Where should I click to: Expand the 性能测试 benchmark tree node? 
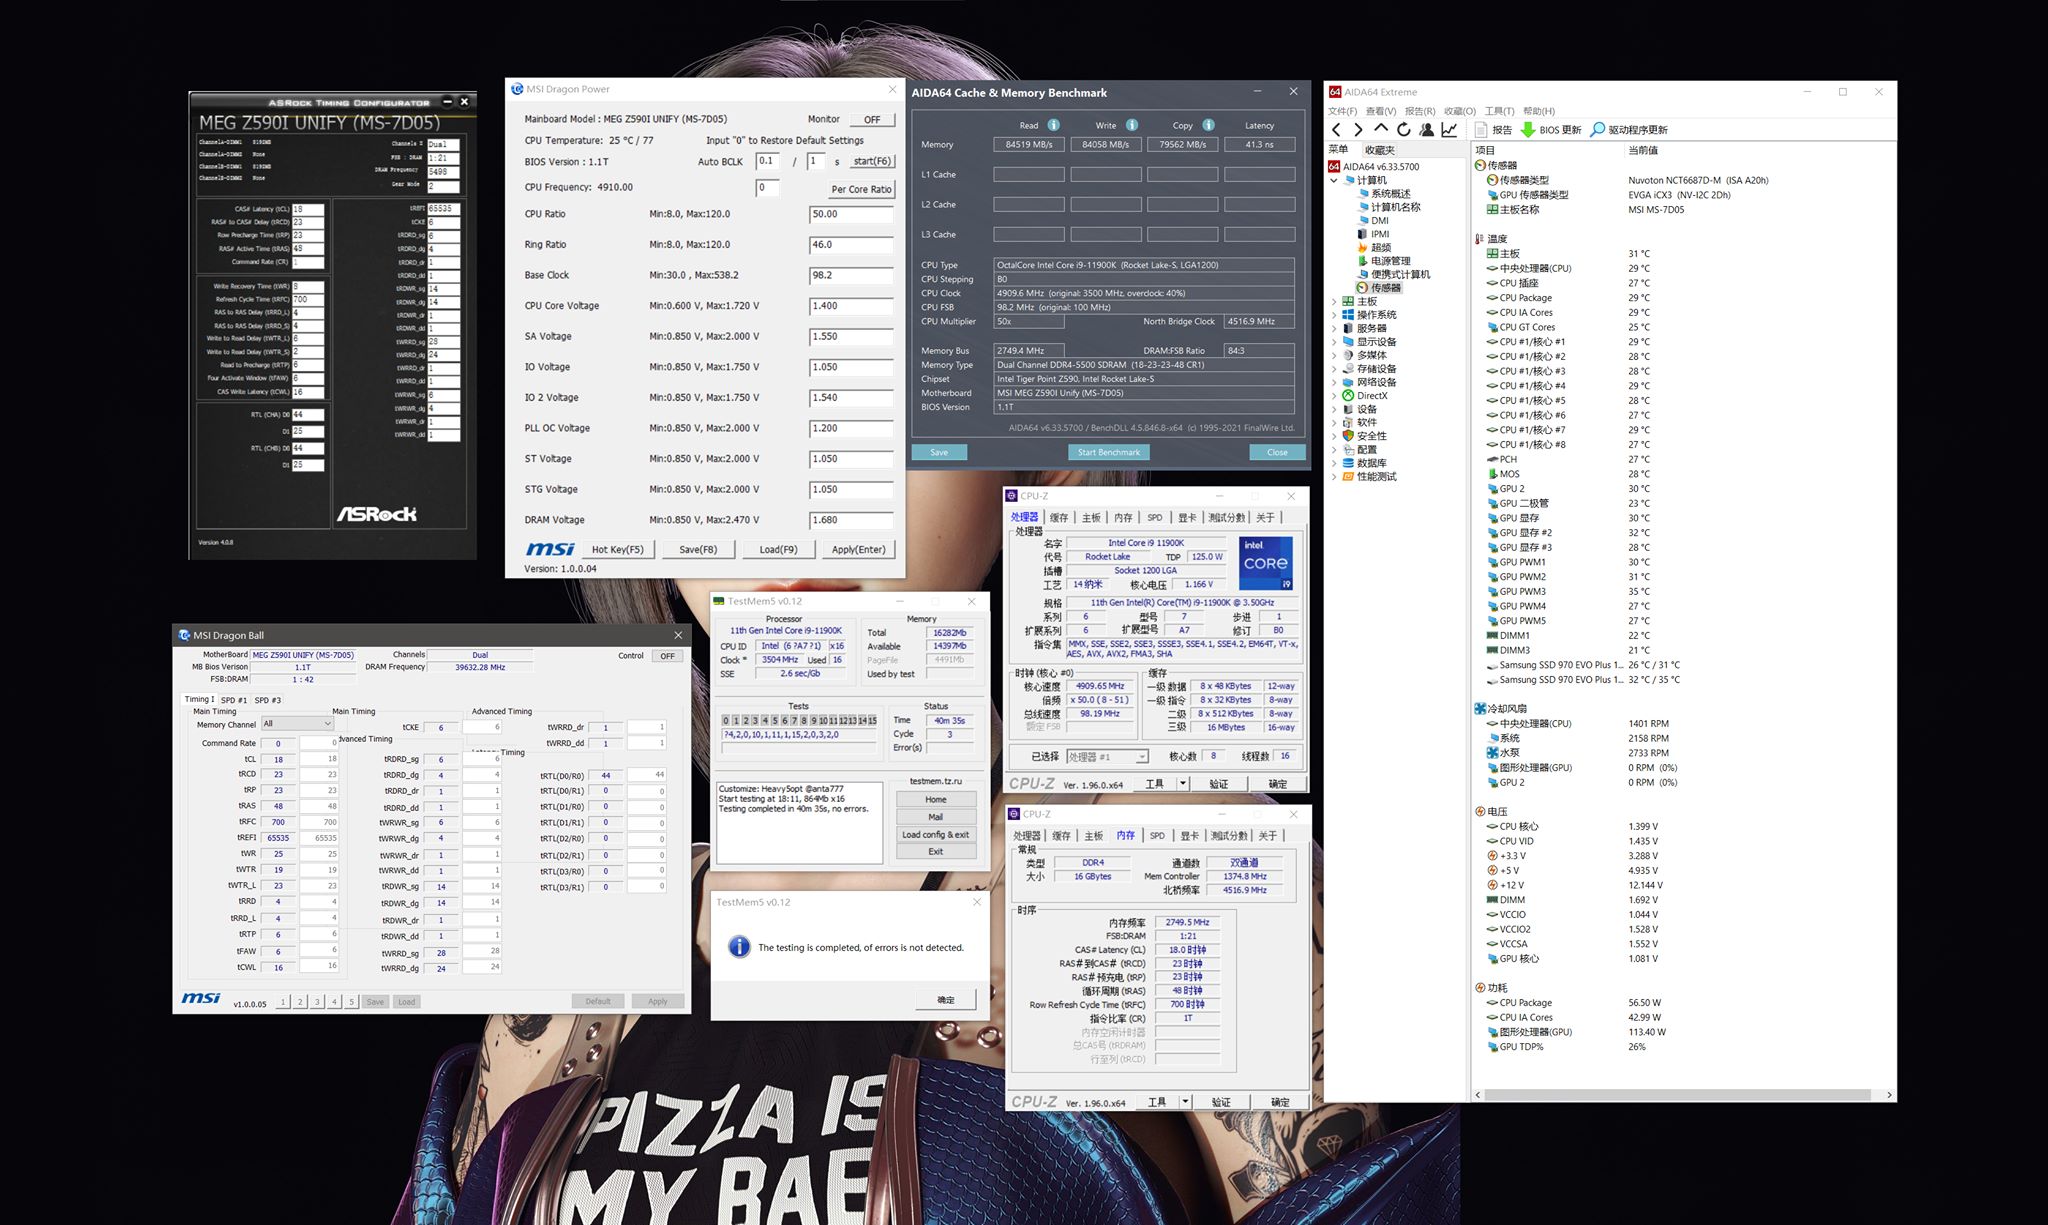(x=1333, y=477)
